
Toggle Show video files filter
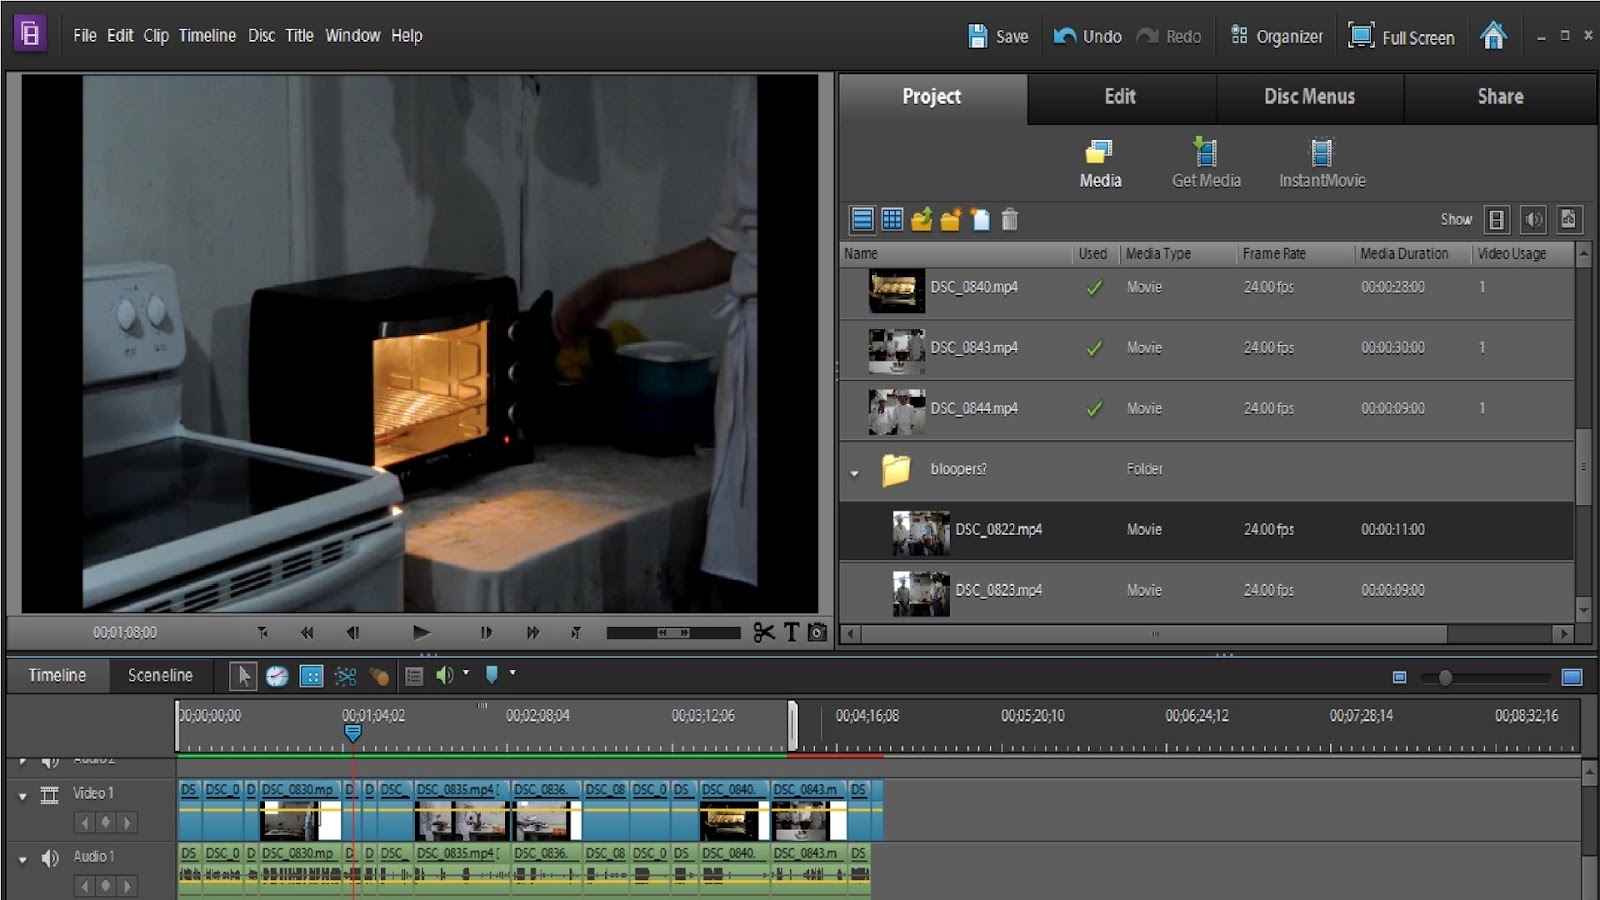coord(1497,219)
